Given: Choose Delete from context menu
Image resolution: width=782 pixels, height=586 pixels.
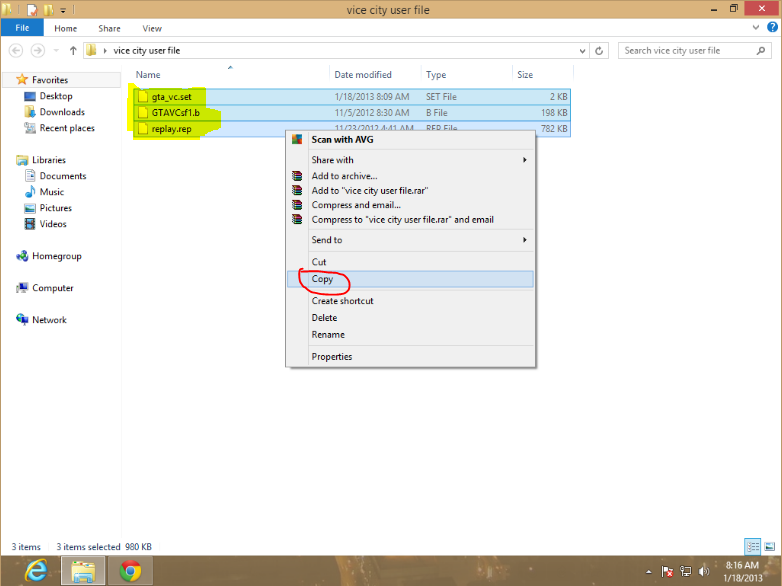Looking at the screenshot, I should pyautogui.click(x=410, y=318).
